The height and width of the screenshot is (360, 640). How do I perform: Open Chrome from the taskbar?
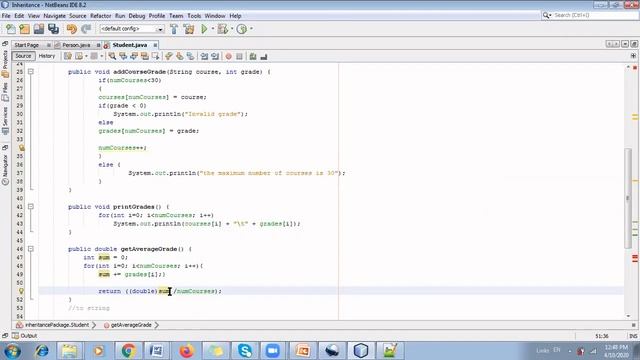[128, 351]
